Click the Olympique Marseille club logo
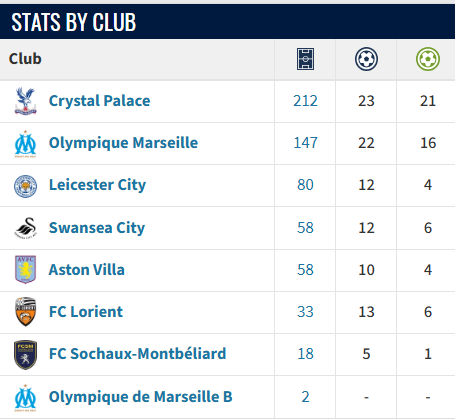This screenshot has width=455, height=420. coord(25,144)
